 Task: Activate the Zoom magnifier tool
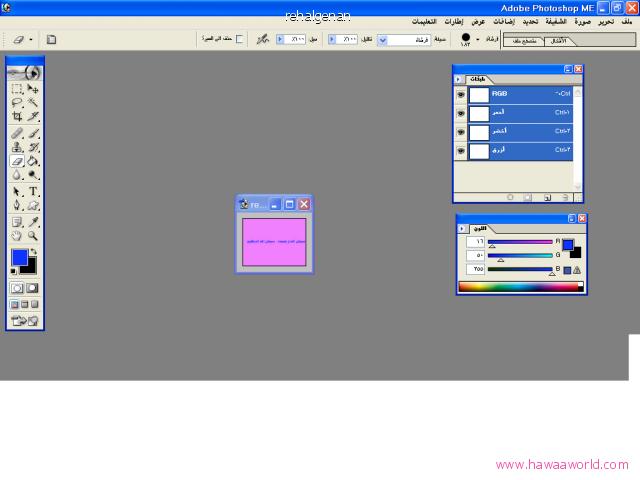(33, 236)
